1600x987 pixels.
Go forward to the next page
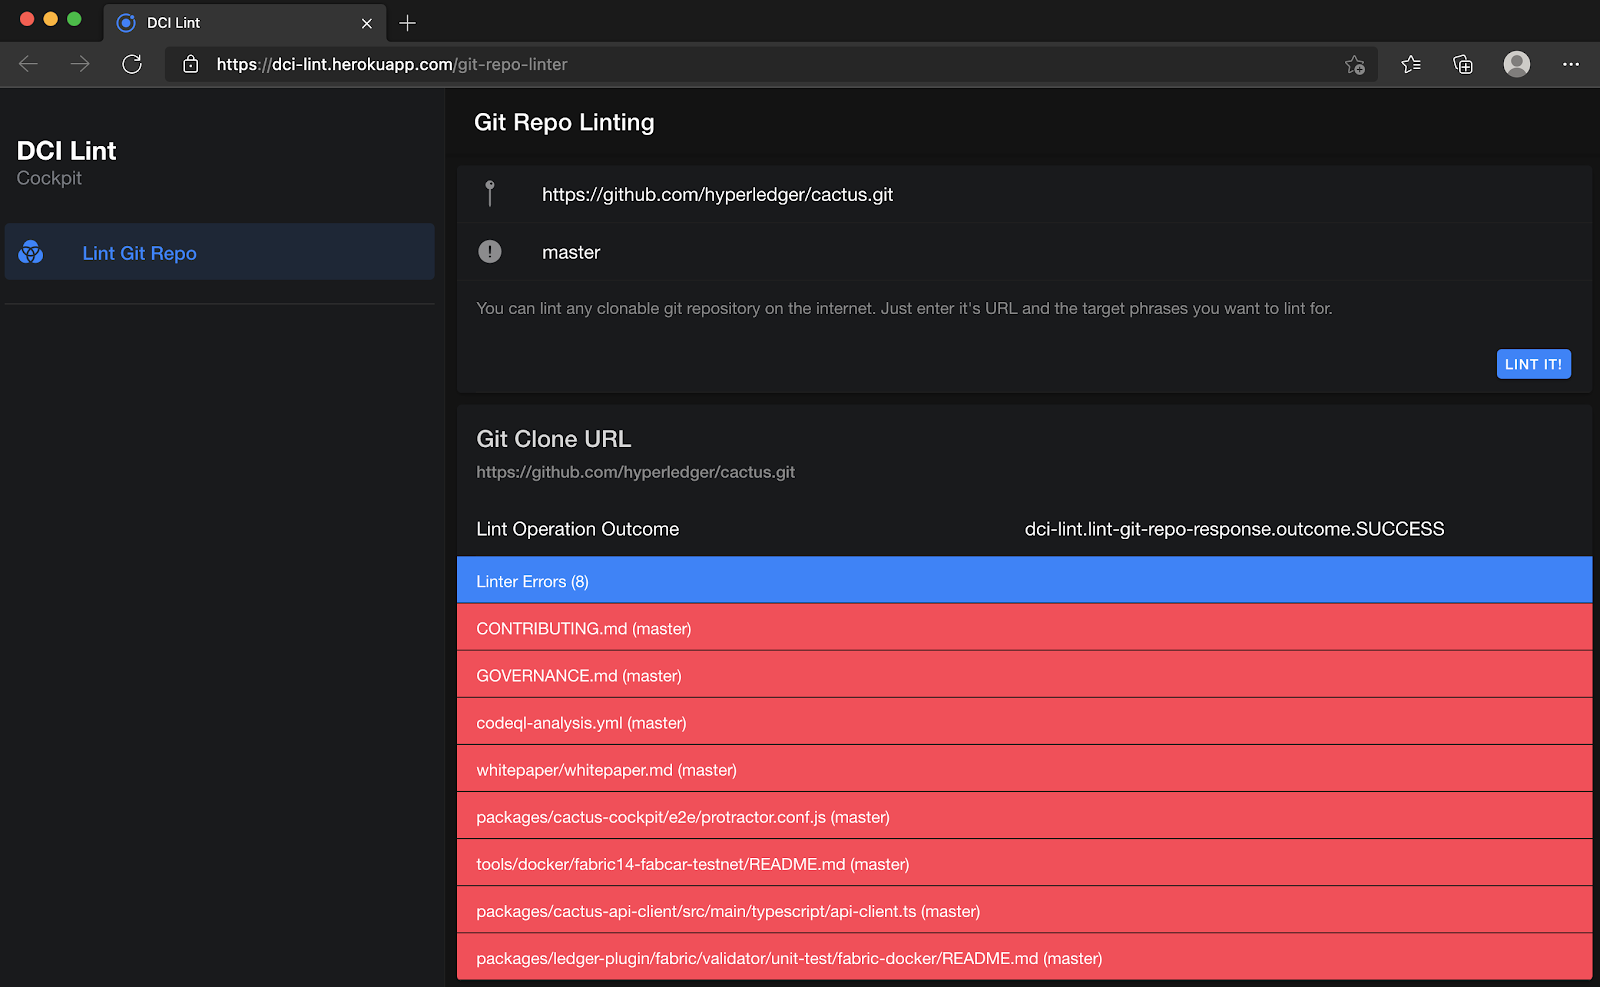coord(80,64)
